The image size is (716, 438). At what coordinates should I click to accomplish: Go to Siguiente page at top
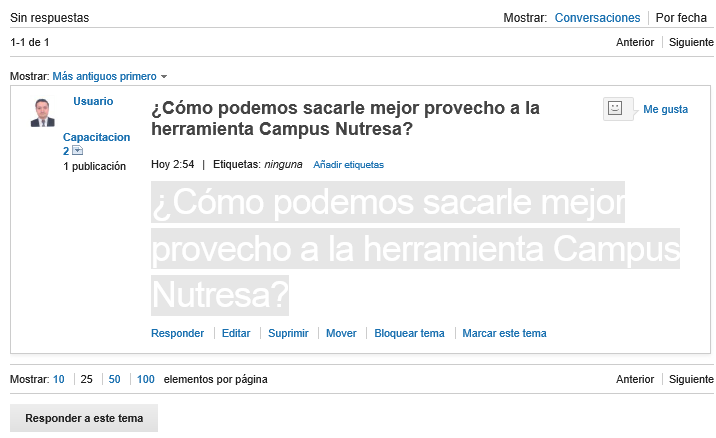click(x=691, y=42)
